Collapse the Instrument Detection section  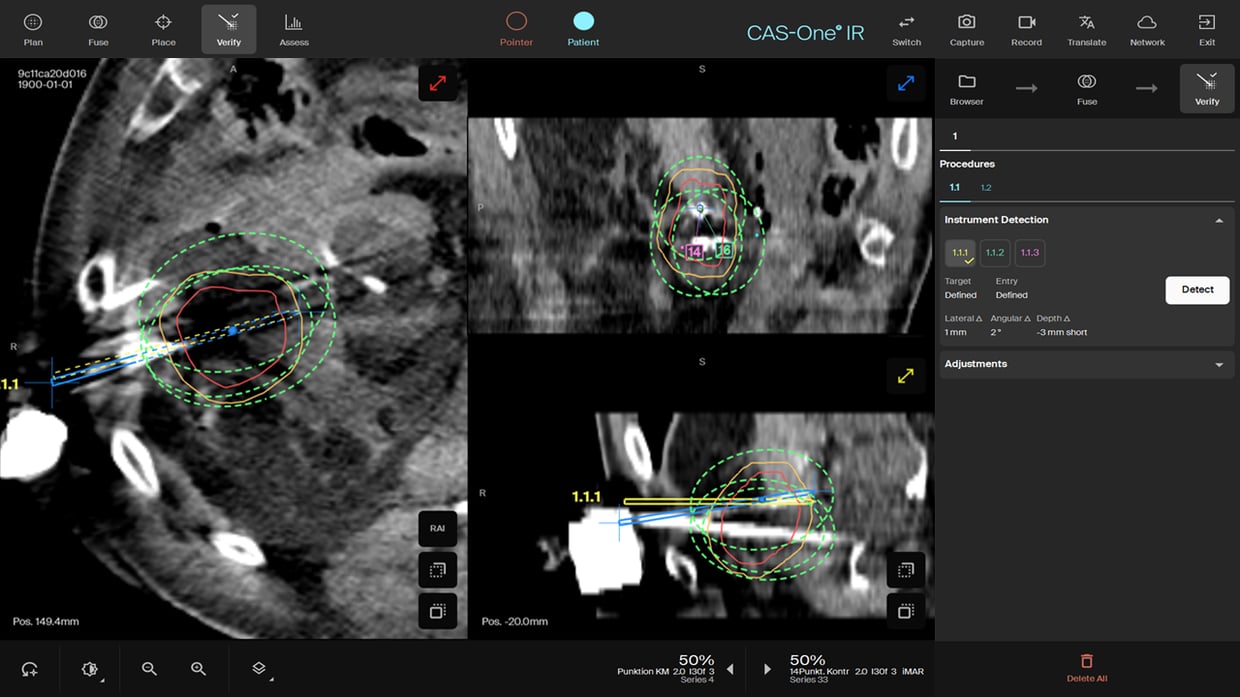click(1218, 220)
